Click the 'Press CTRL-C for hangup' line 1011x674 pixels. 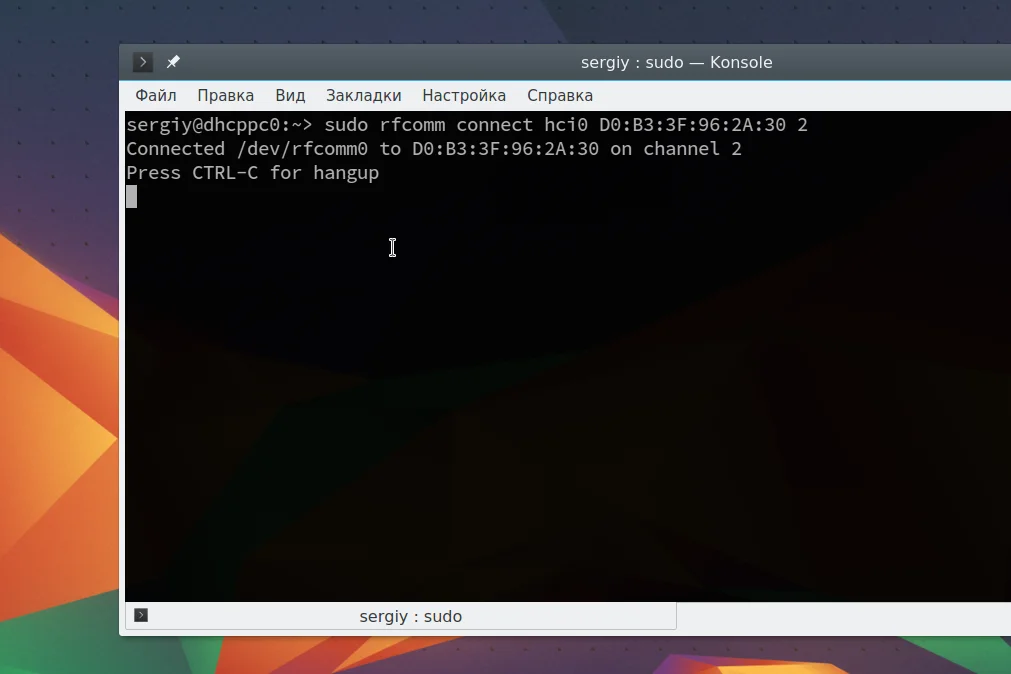253,173
